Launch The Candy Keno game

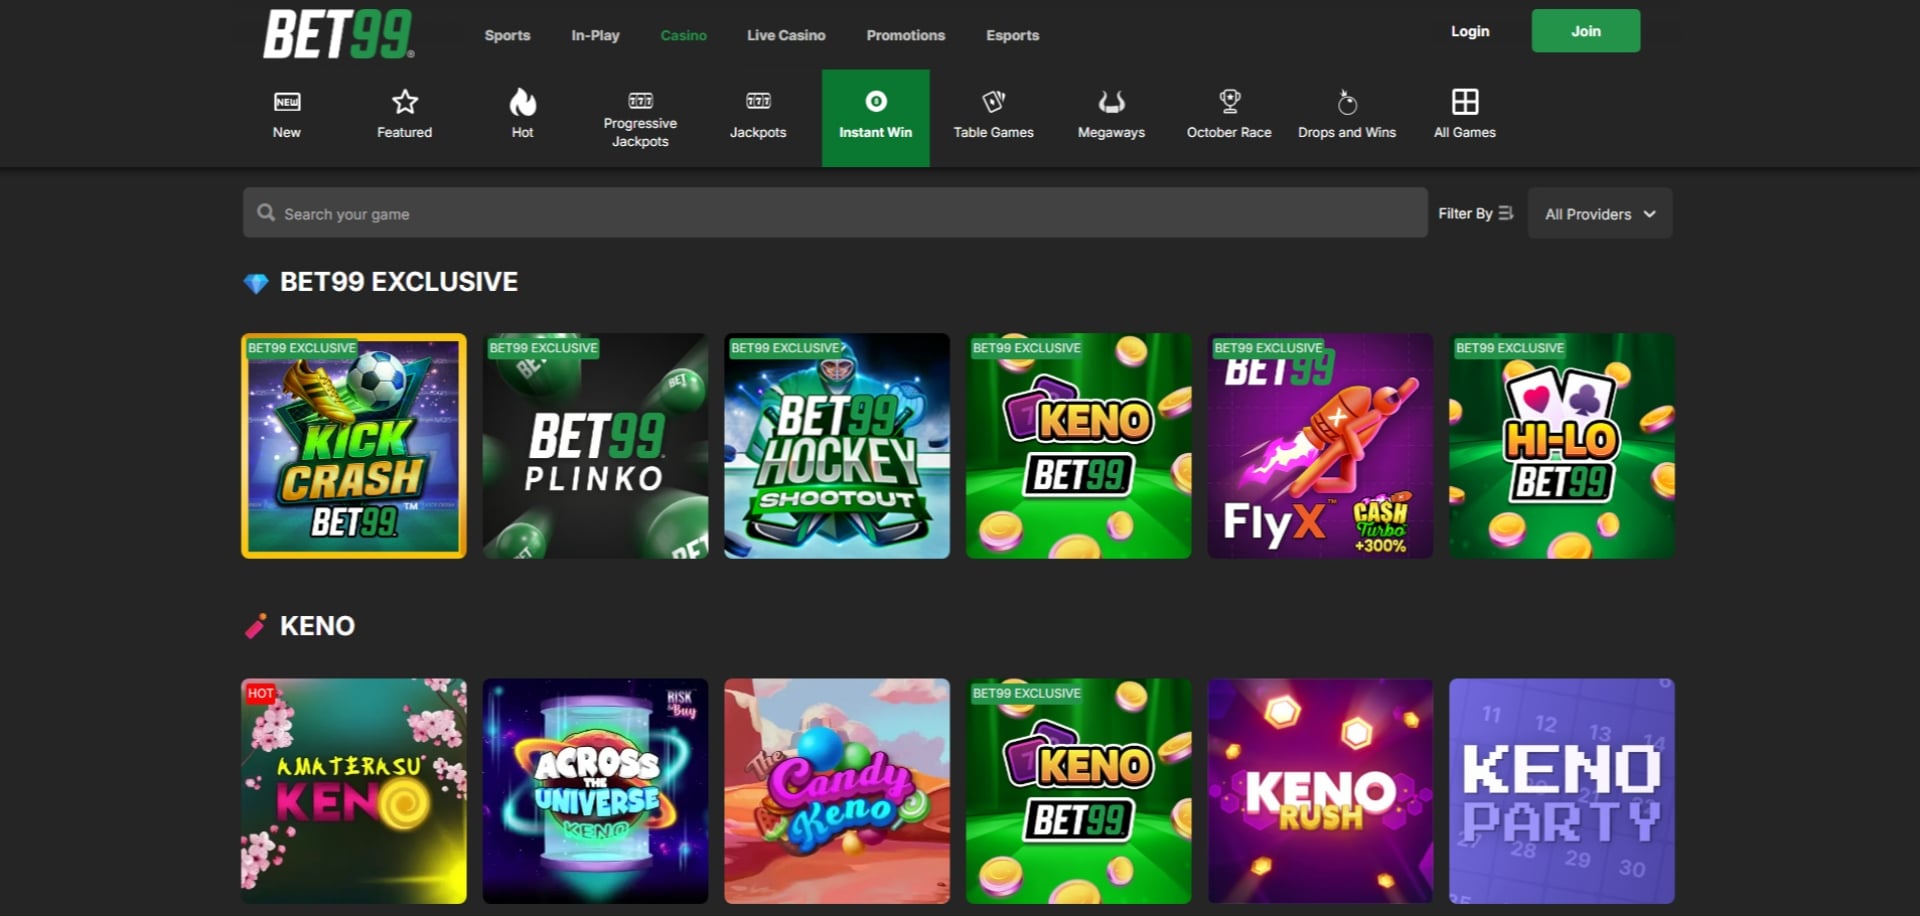tap(837, 791)
